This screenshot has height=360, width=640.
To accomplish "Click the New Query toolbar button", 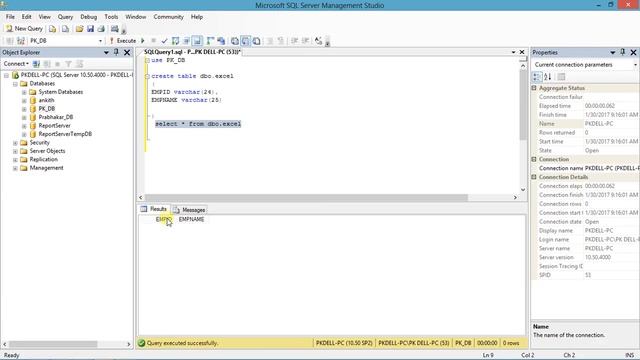I will click(x=24, y=29).
